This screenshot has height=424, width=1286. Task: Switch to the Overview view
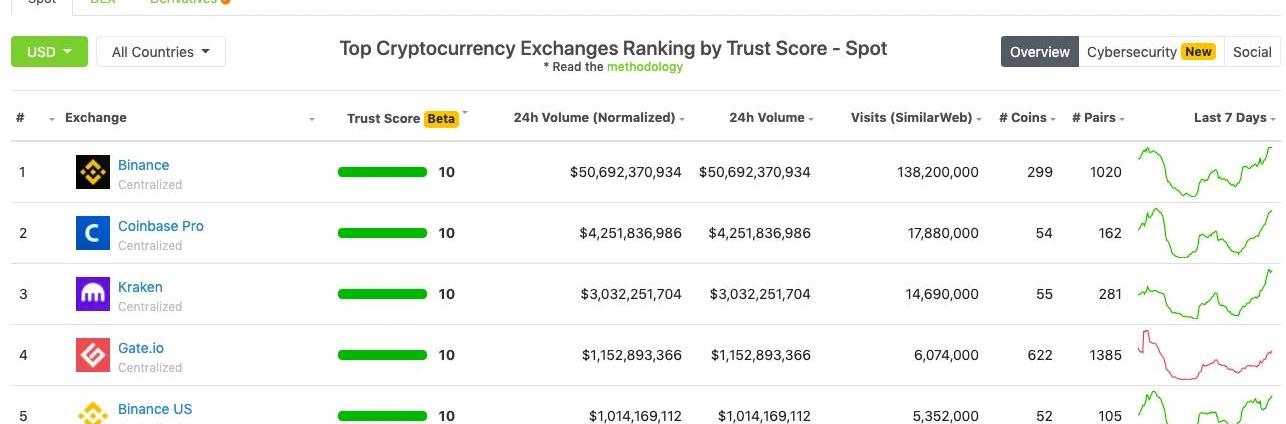tap(1039, 52)
